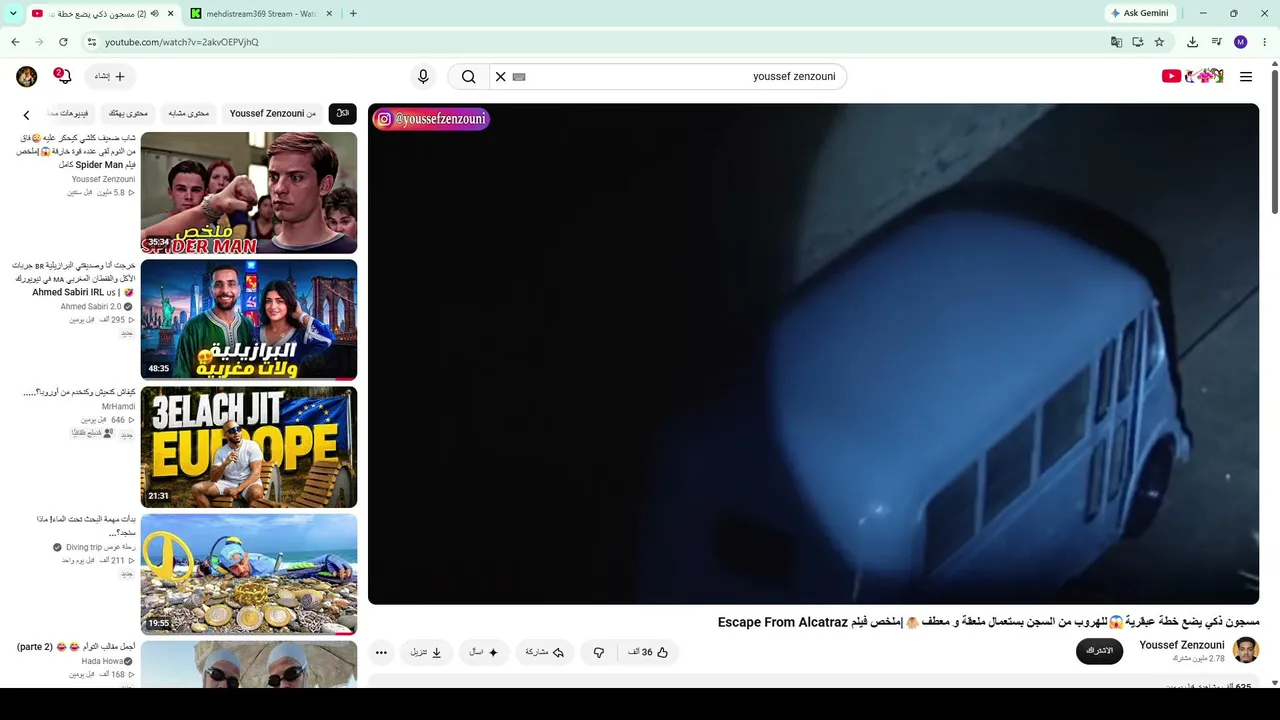Open the Spider Man video title link
Screen dimensions: 1280x720
click(x=76, y=151)
